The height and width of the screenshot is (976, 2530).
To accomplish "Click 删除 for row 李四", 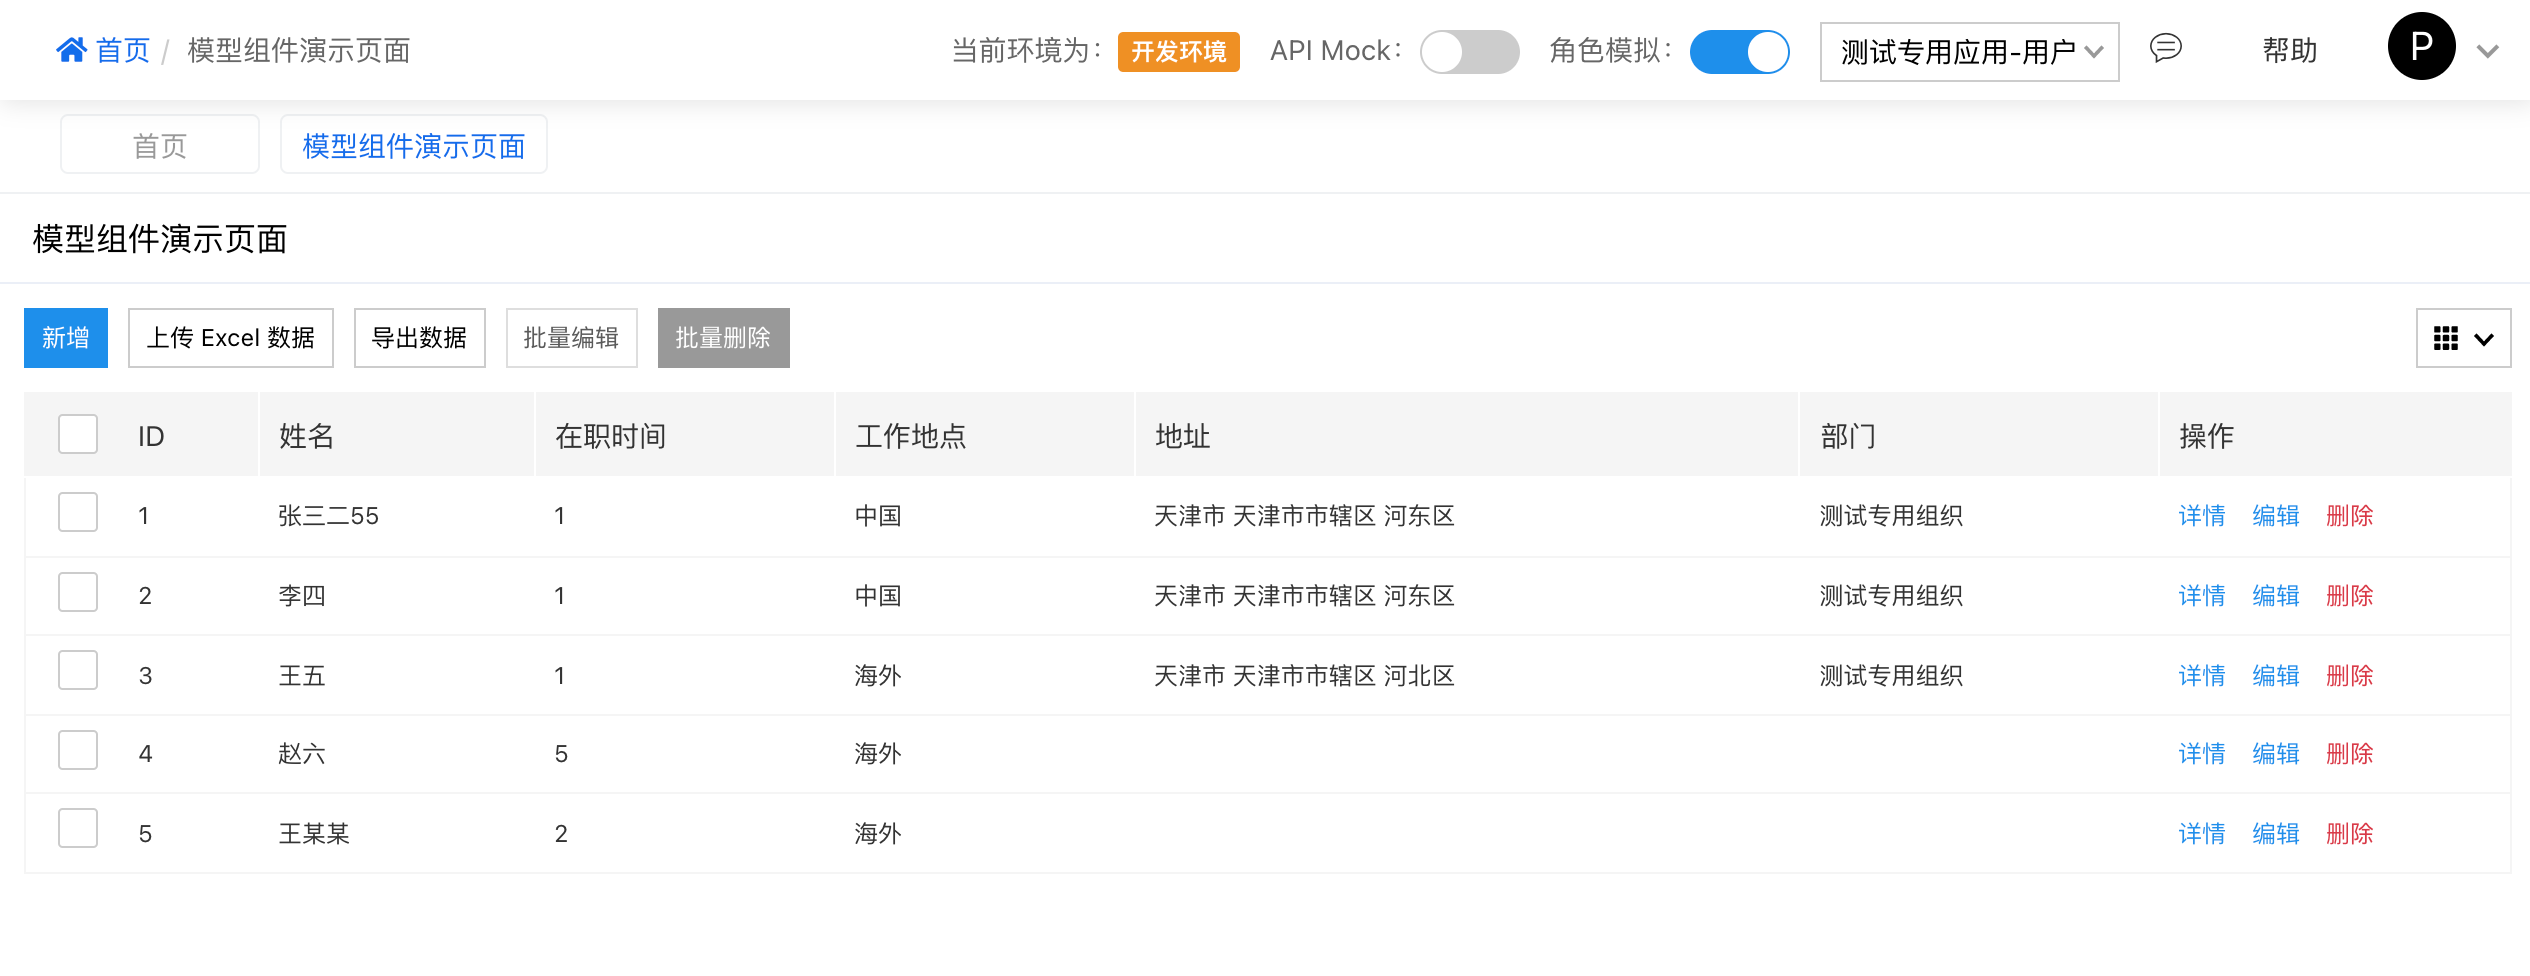I will click(2350, 596).
